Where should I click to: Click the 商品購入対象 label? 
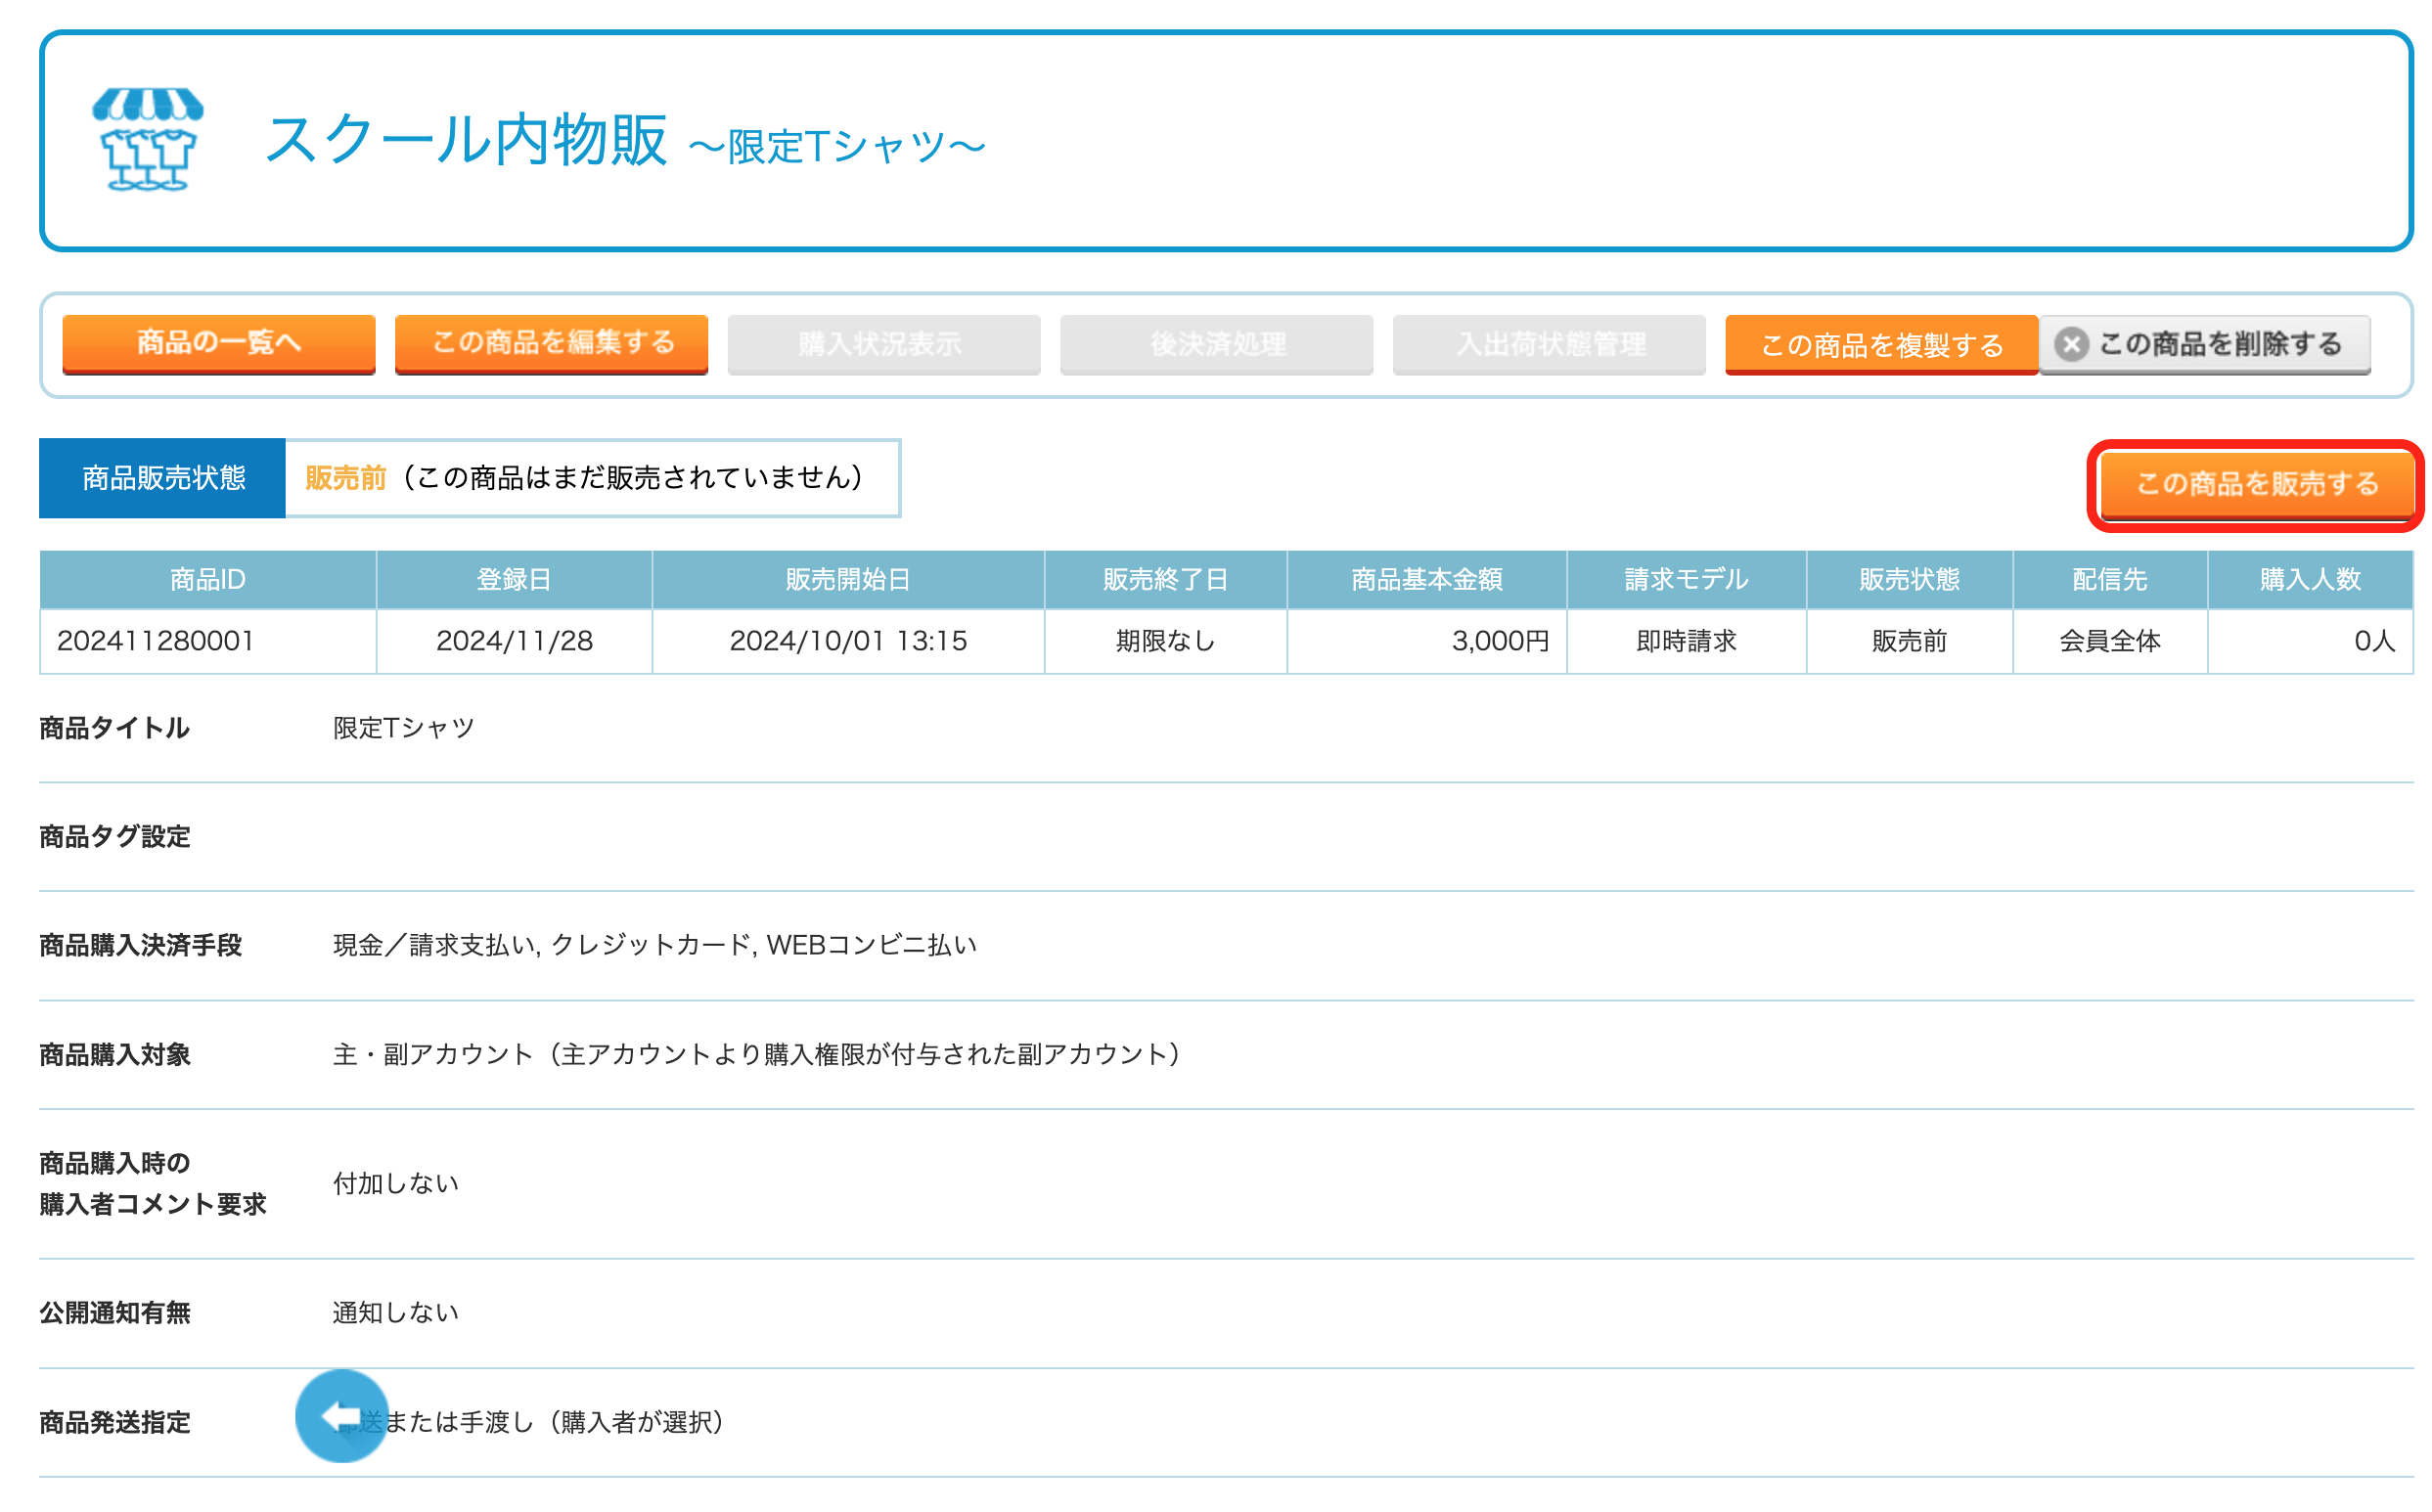point(114,1055)
